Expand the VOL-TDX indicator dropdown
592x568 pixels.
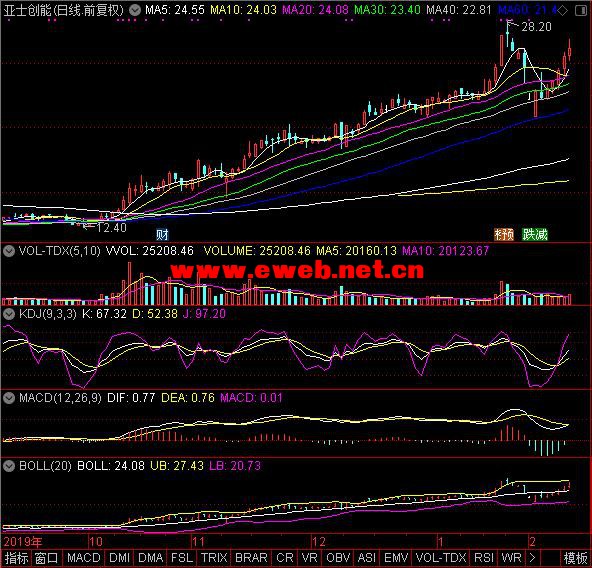pos(9,251)
